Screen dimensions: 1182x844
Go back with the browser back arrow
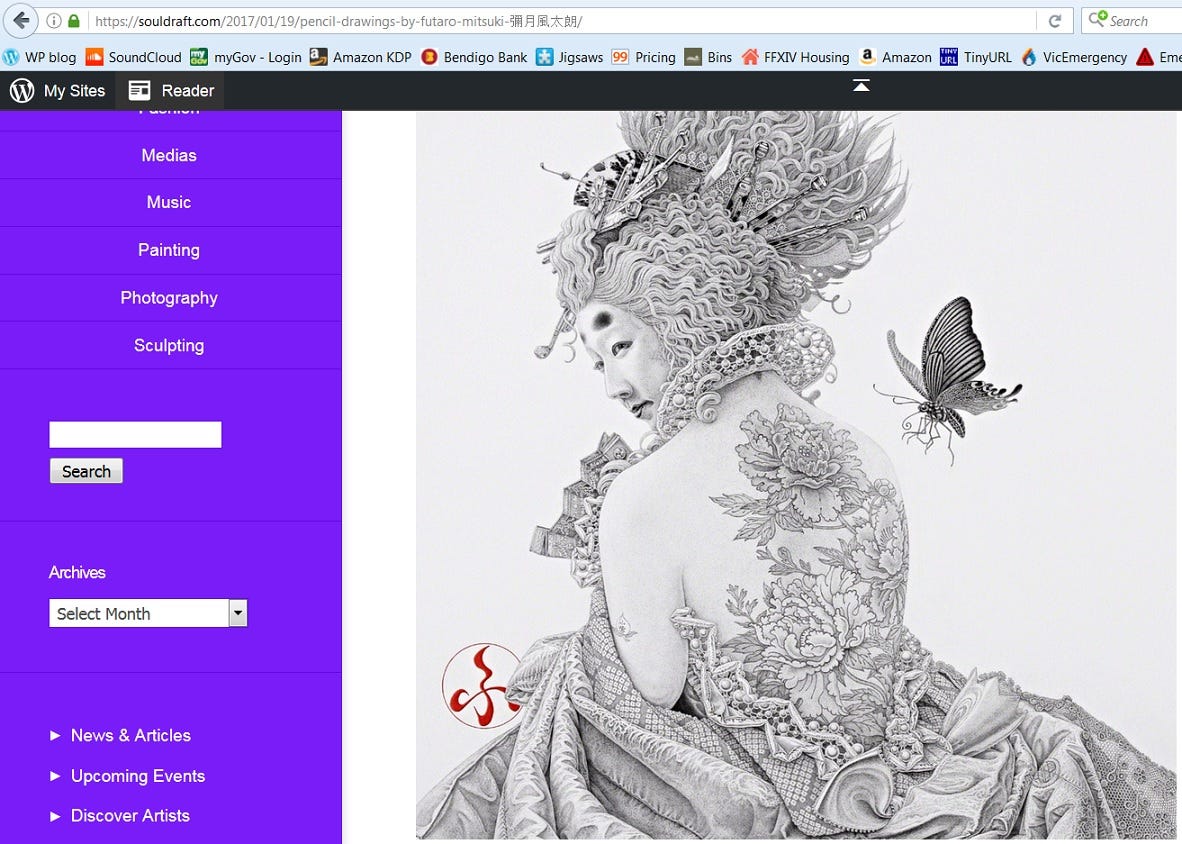(20, 20)
